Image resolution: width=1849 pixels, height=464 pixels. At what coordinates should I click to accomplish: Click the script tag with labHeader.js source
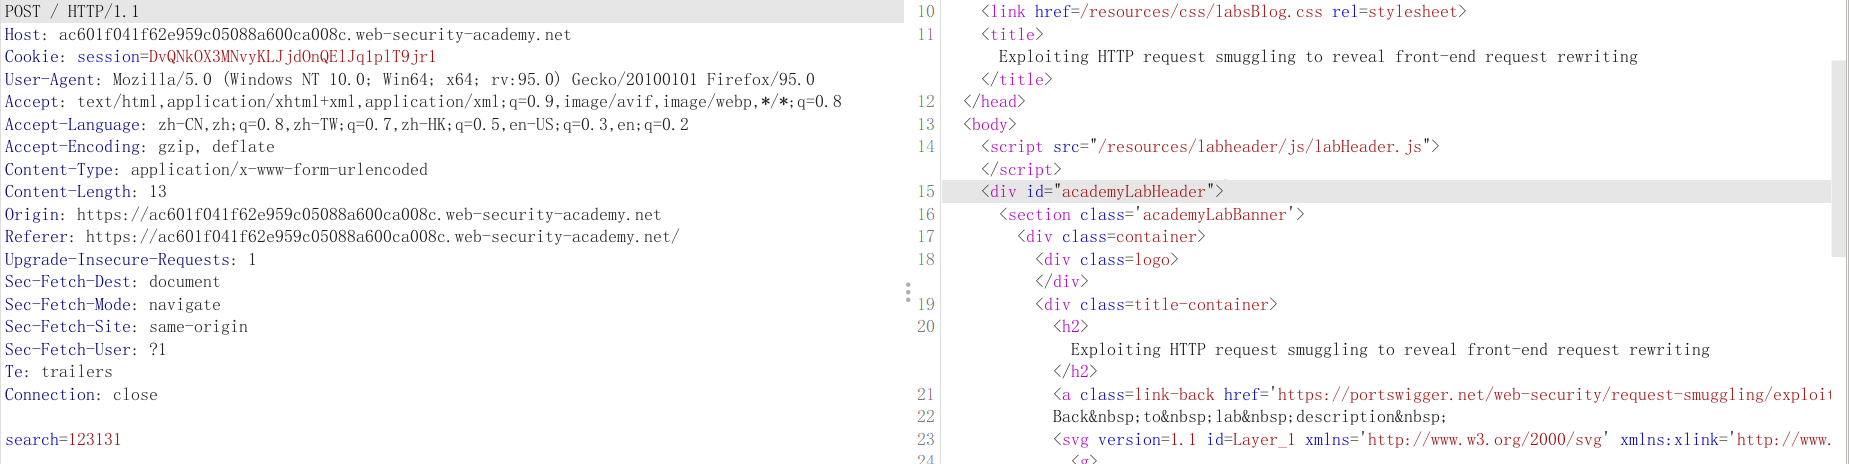point(1210,146)
